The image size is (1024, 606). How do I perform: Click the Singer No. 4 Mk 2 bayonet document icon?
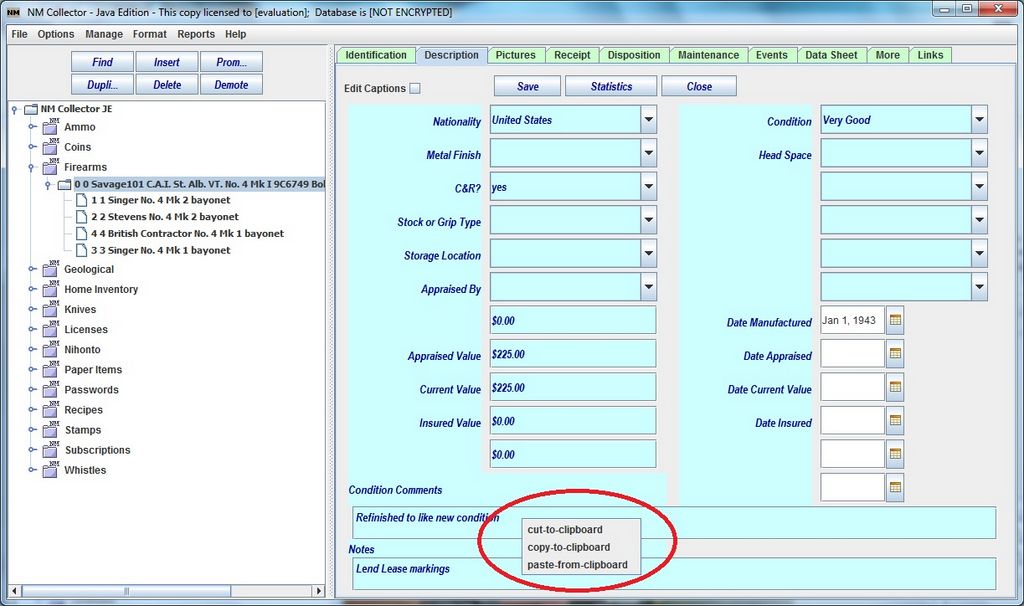82,200
